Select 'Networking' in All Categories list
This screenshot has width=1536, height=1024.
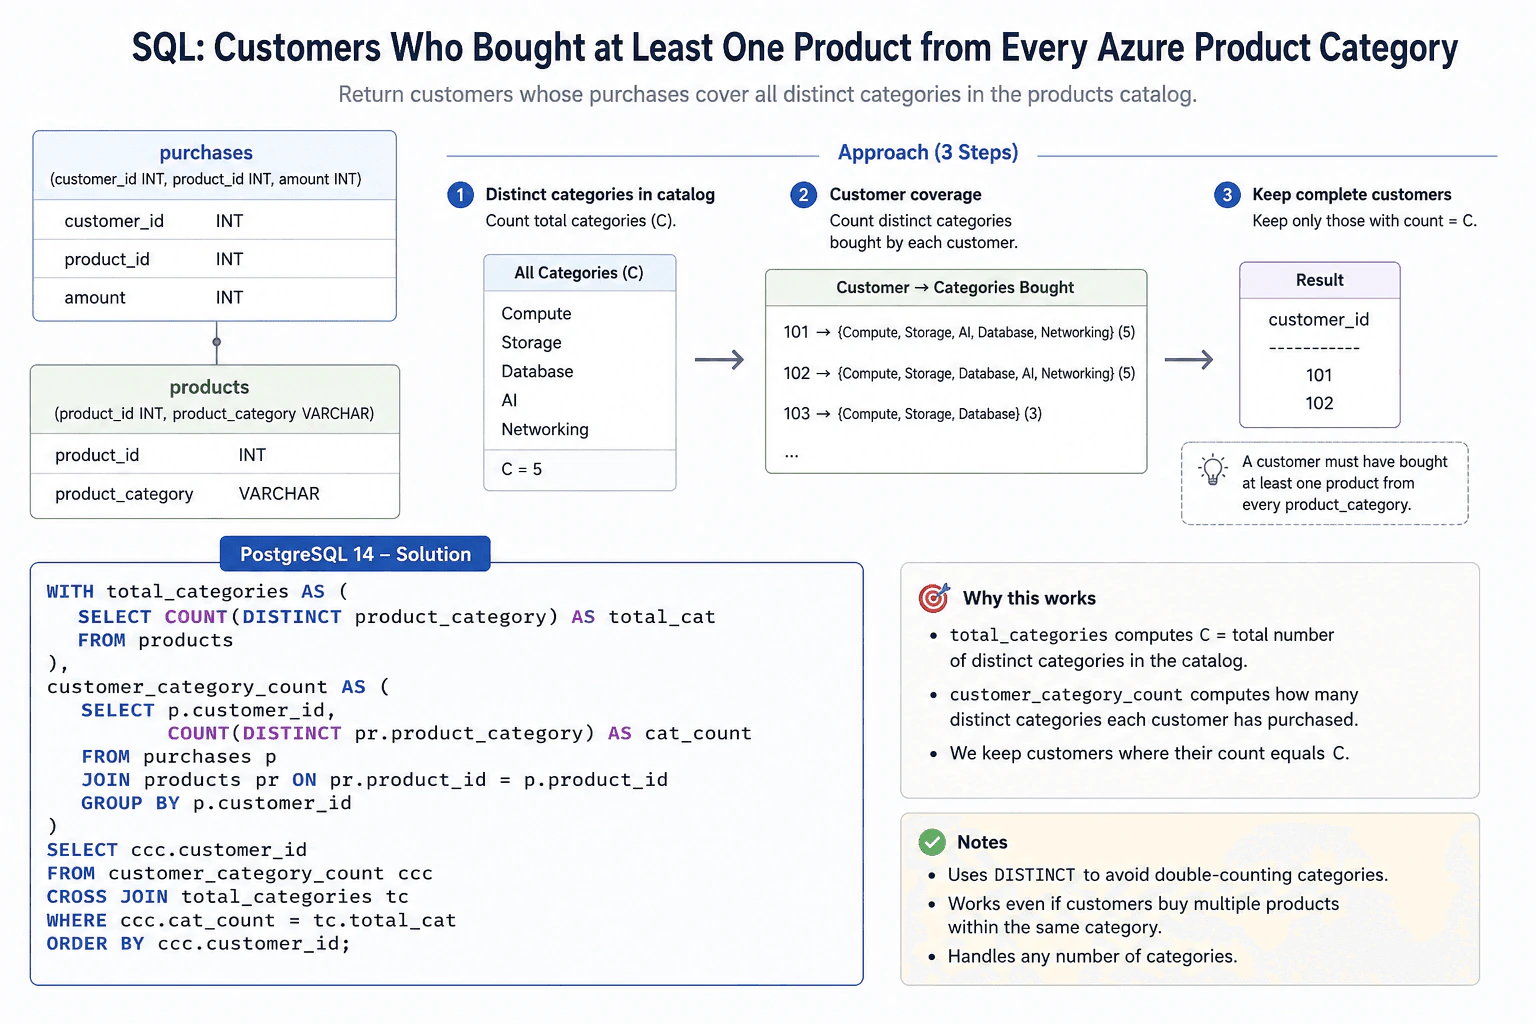[x=545, y=429]
